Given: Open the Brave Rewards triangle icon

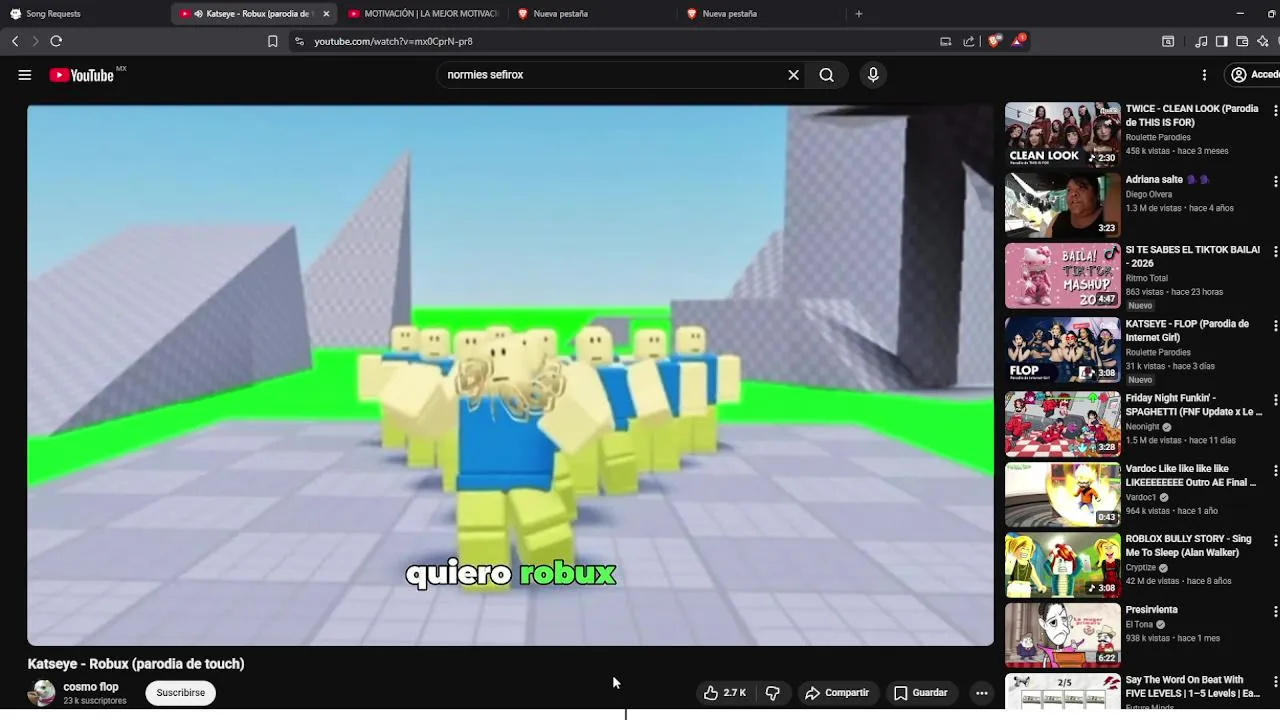Looking at the screenshot, I should [1018, 41].
